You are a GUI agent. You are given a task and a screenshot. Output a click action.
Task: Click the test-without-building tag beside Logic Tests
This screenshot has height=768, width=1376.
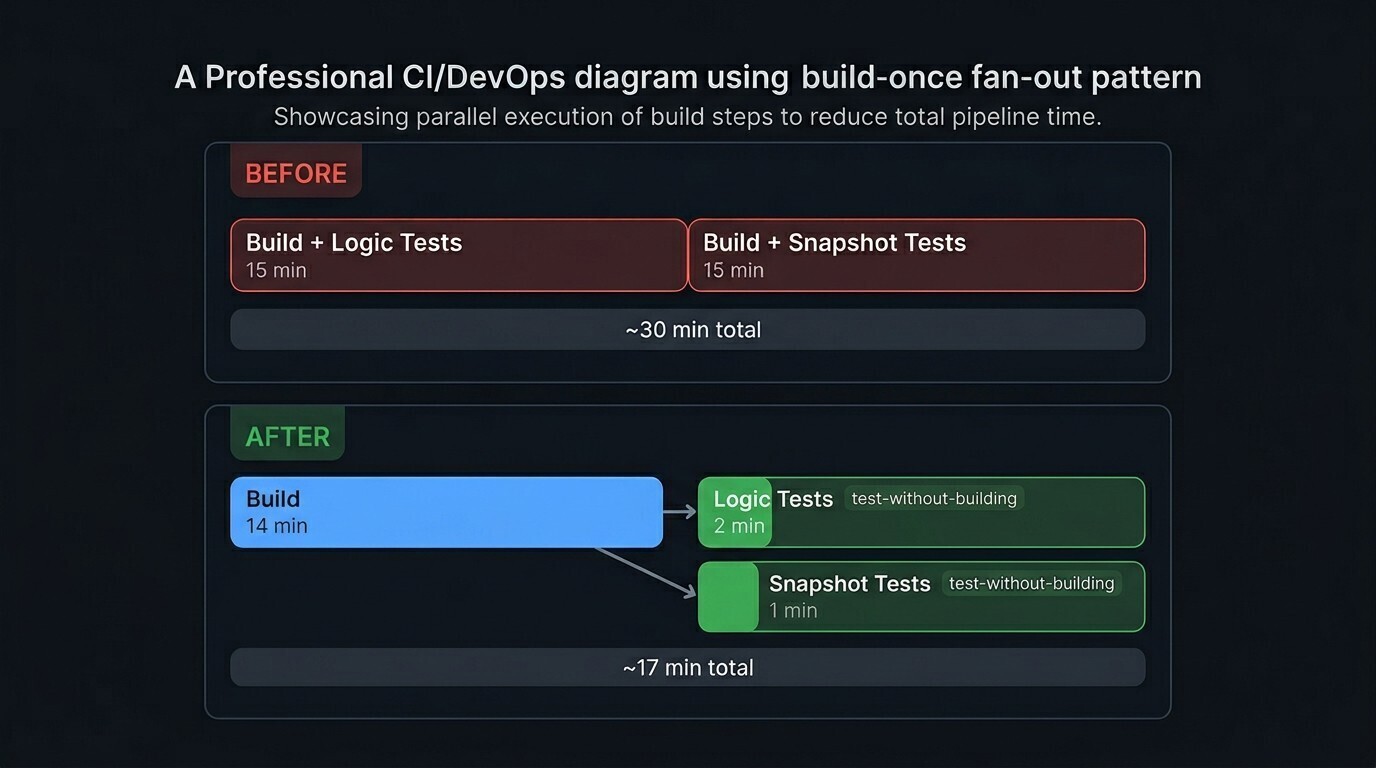(934, 498)
